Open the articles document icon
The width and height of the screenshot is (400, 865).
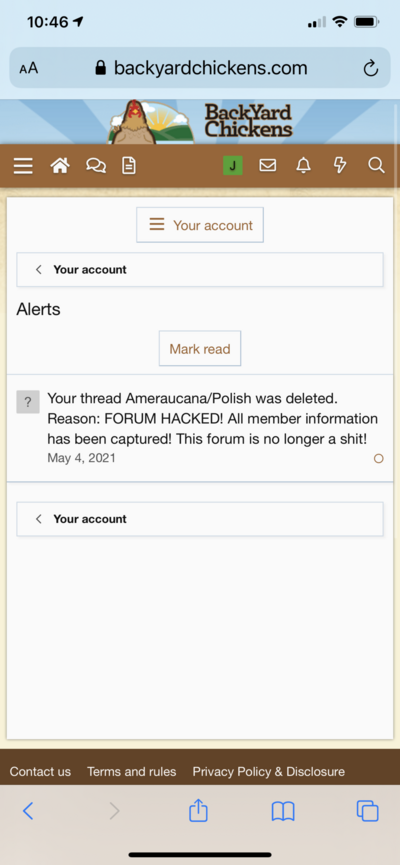(x=129, y=165)
